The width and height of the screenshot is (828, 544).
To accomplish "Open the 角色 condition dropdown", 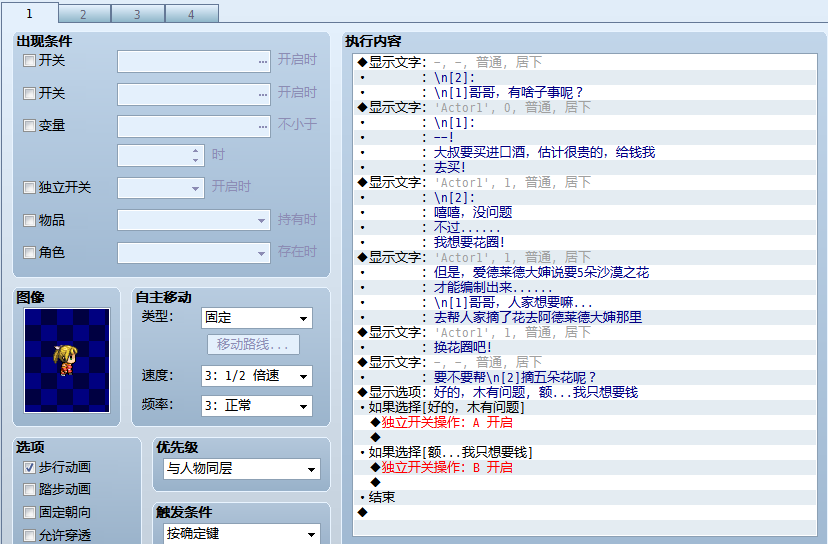I will [x=194, y=253].
